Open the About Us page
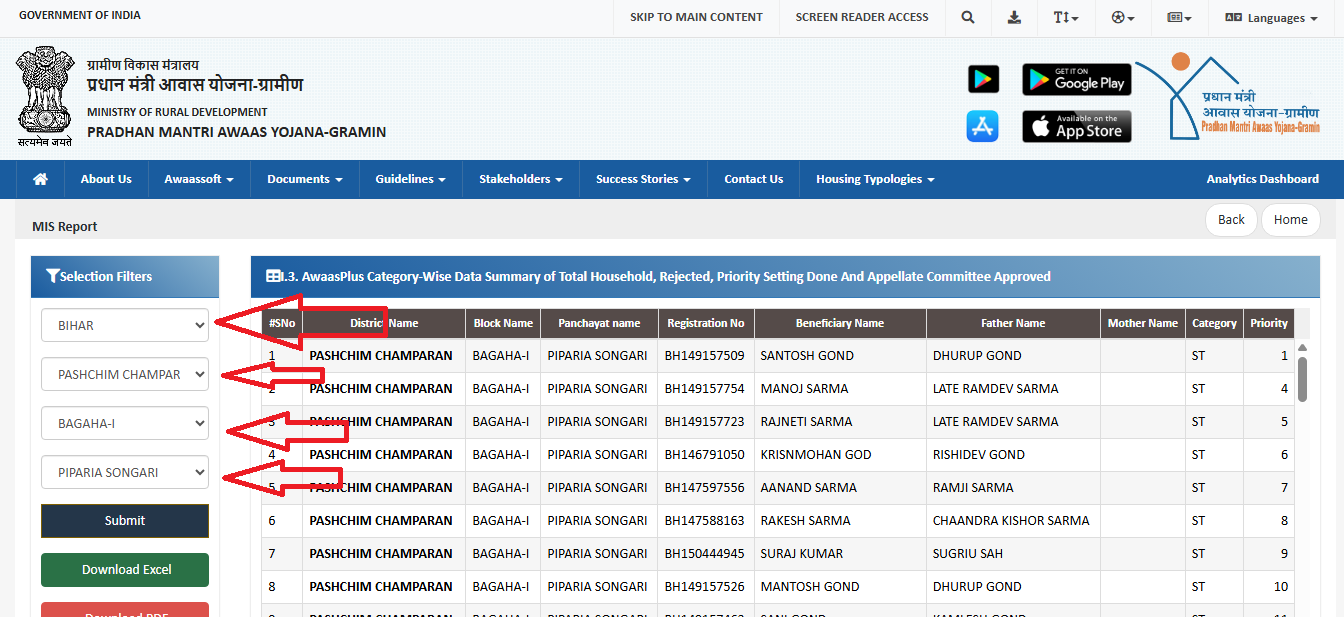The image size is (1344, 617). [106, 179]
